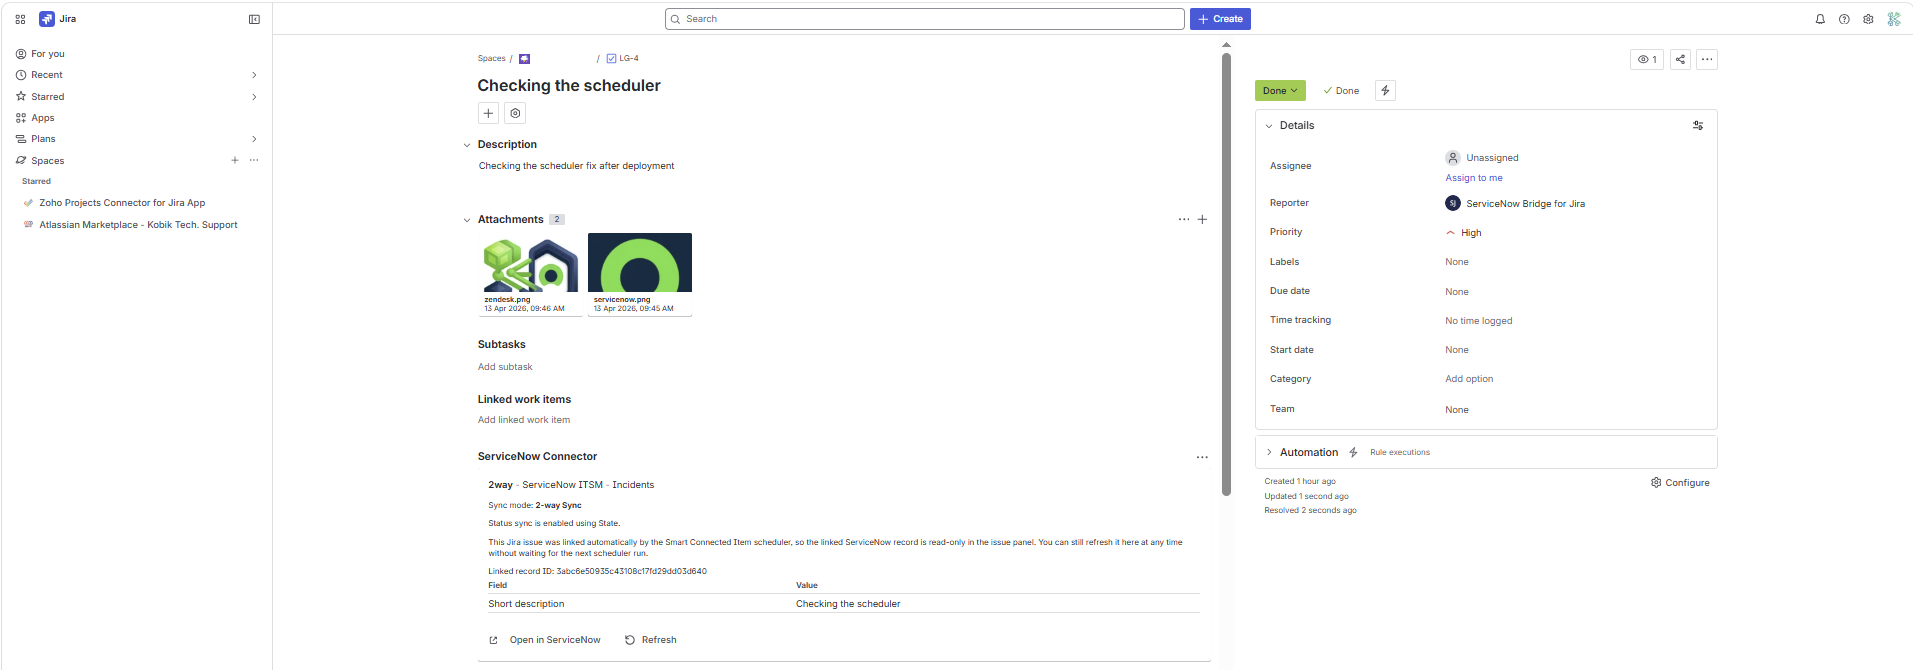Viewport: 1913px width, 670px height.
Task: Click the lightning automation icon beside Done
Action: point(1385,90)
